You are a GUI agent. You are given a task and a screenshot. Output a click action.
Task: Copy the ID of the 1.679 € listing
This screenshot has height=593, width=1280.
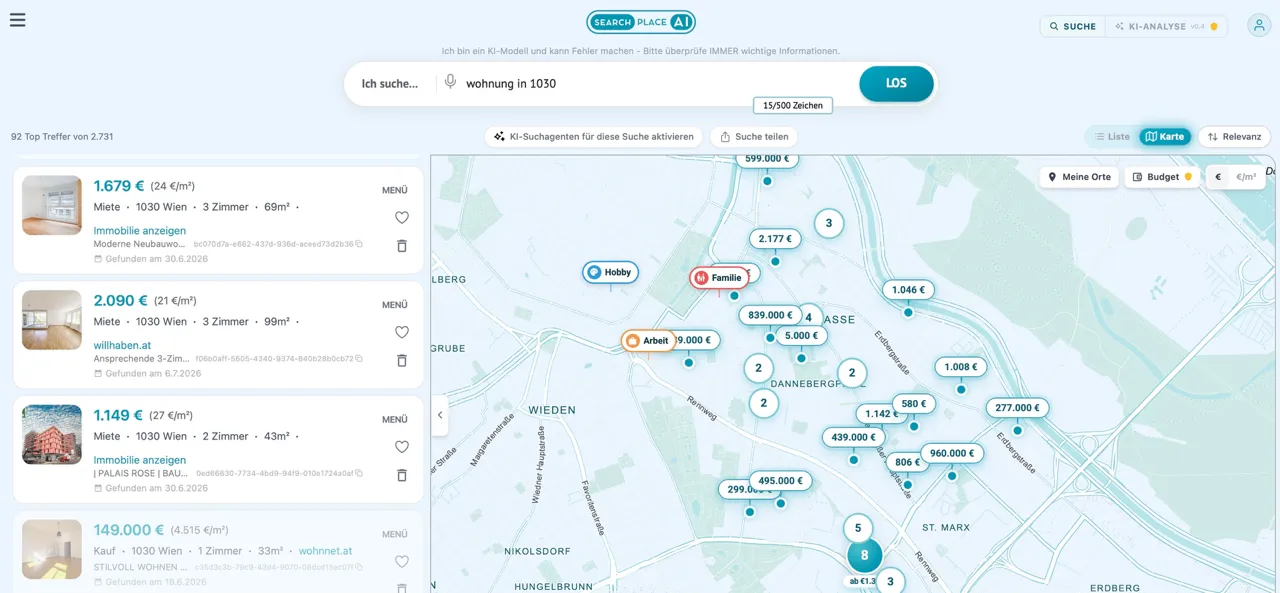(x=359, y=244)
